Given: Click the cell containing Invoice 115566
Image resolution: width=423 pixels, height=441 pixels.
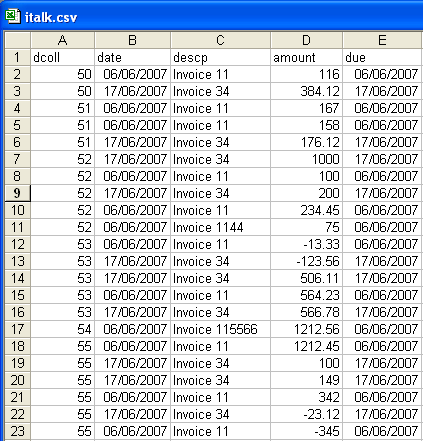Looking at the screenshot, I should 220,329.
